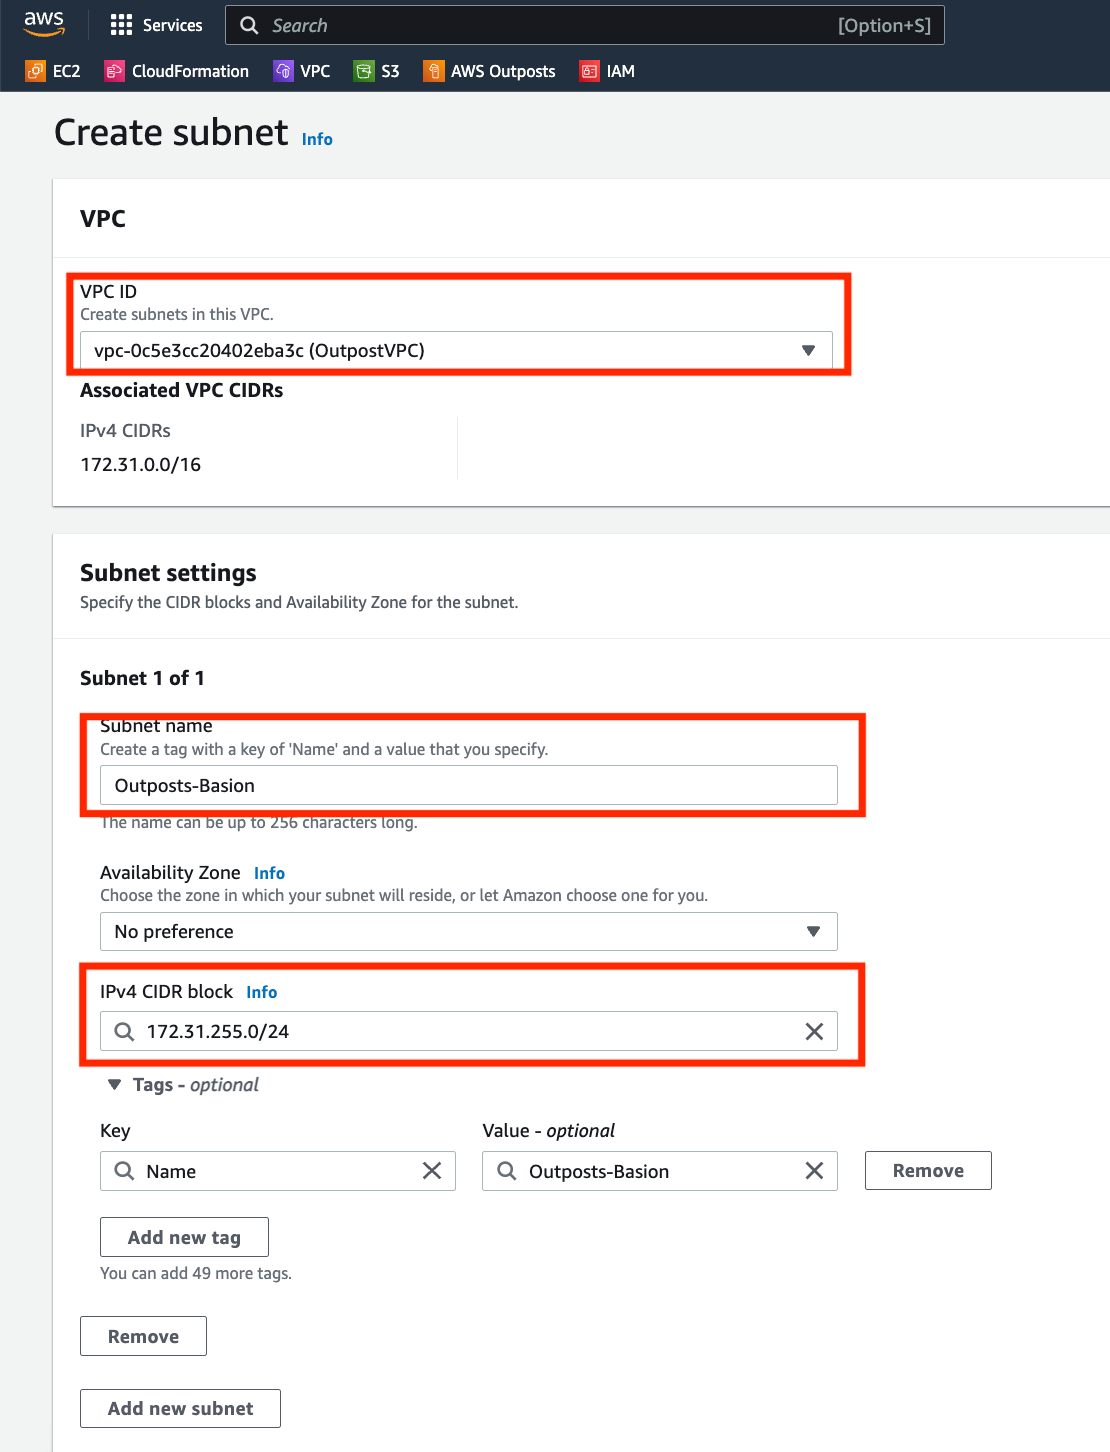Click the AWS logo to go home

pos(44,24)
